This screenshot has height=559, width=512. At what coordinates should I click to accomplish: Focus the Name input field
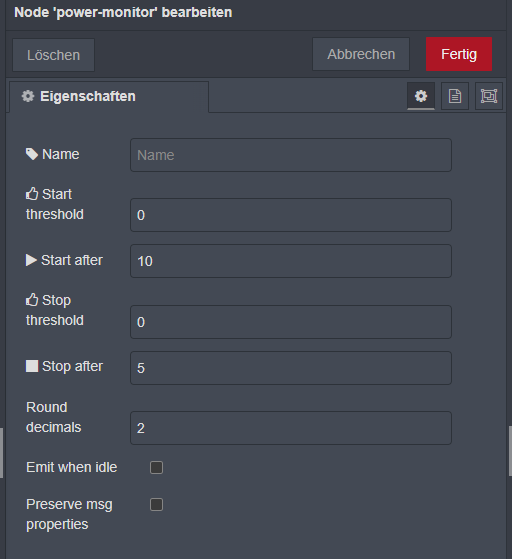[291, 155]
